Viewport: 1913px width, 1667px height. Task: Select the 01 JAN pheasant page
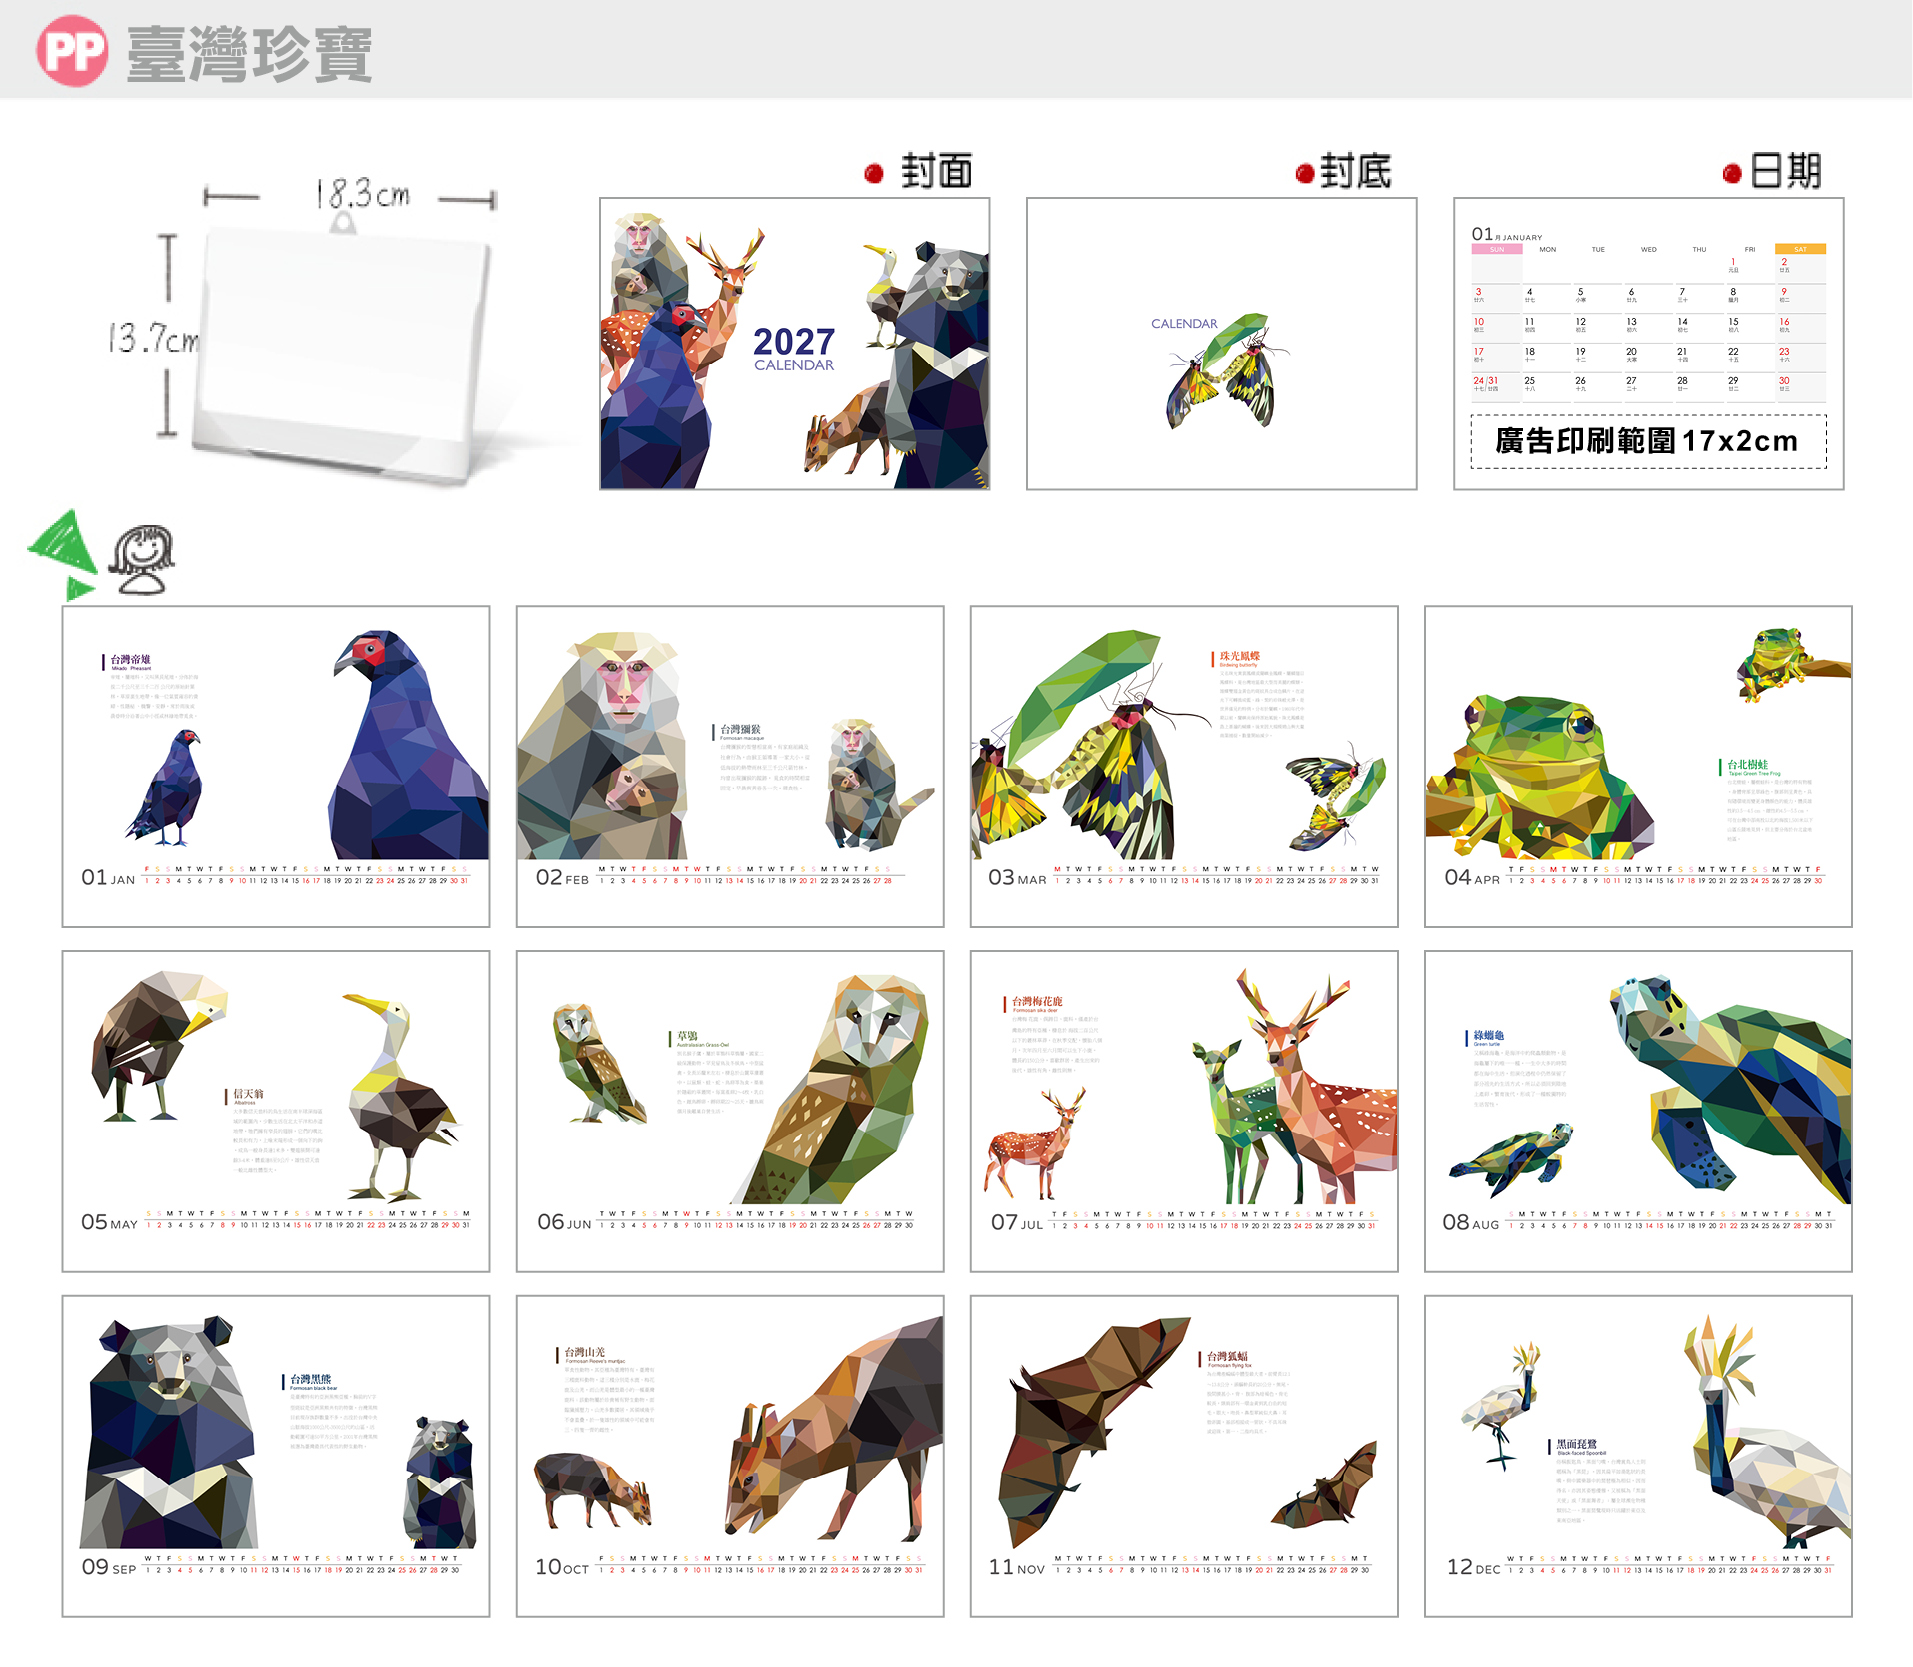[x=276, y=766]
